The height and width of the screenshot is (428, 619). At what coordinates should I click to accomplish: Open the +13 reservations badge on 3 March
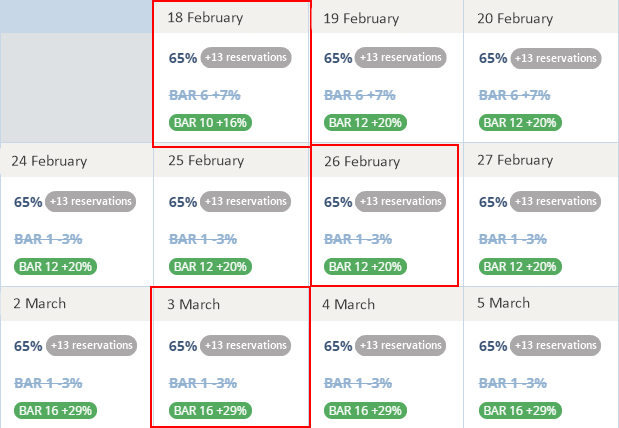[x=246, y=346]
